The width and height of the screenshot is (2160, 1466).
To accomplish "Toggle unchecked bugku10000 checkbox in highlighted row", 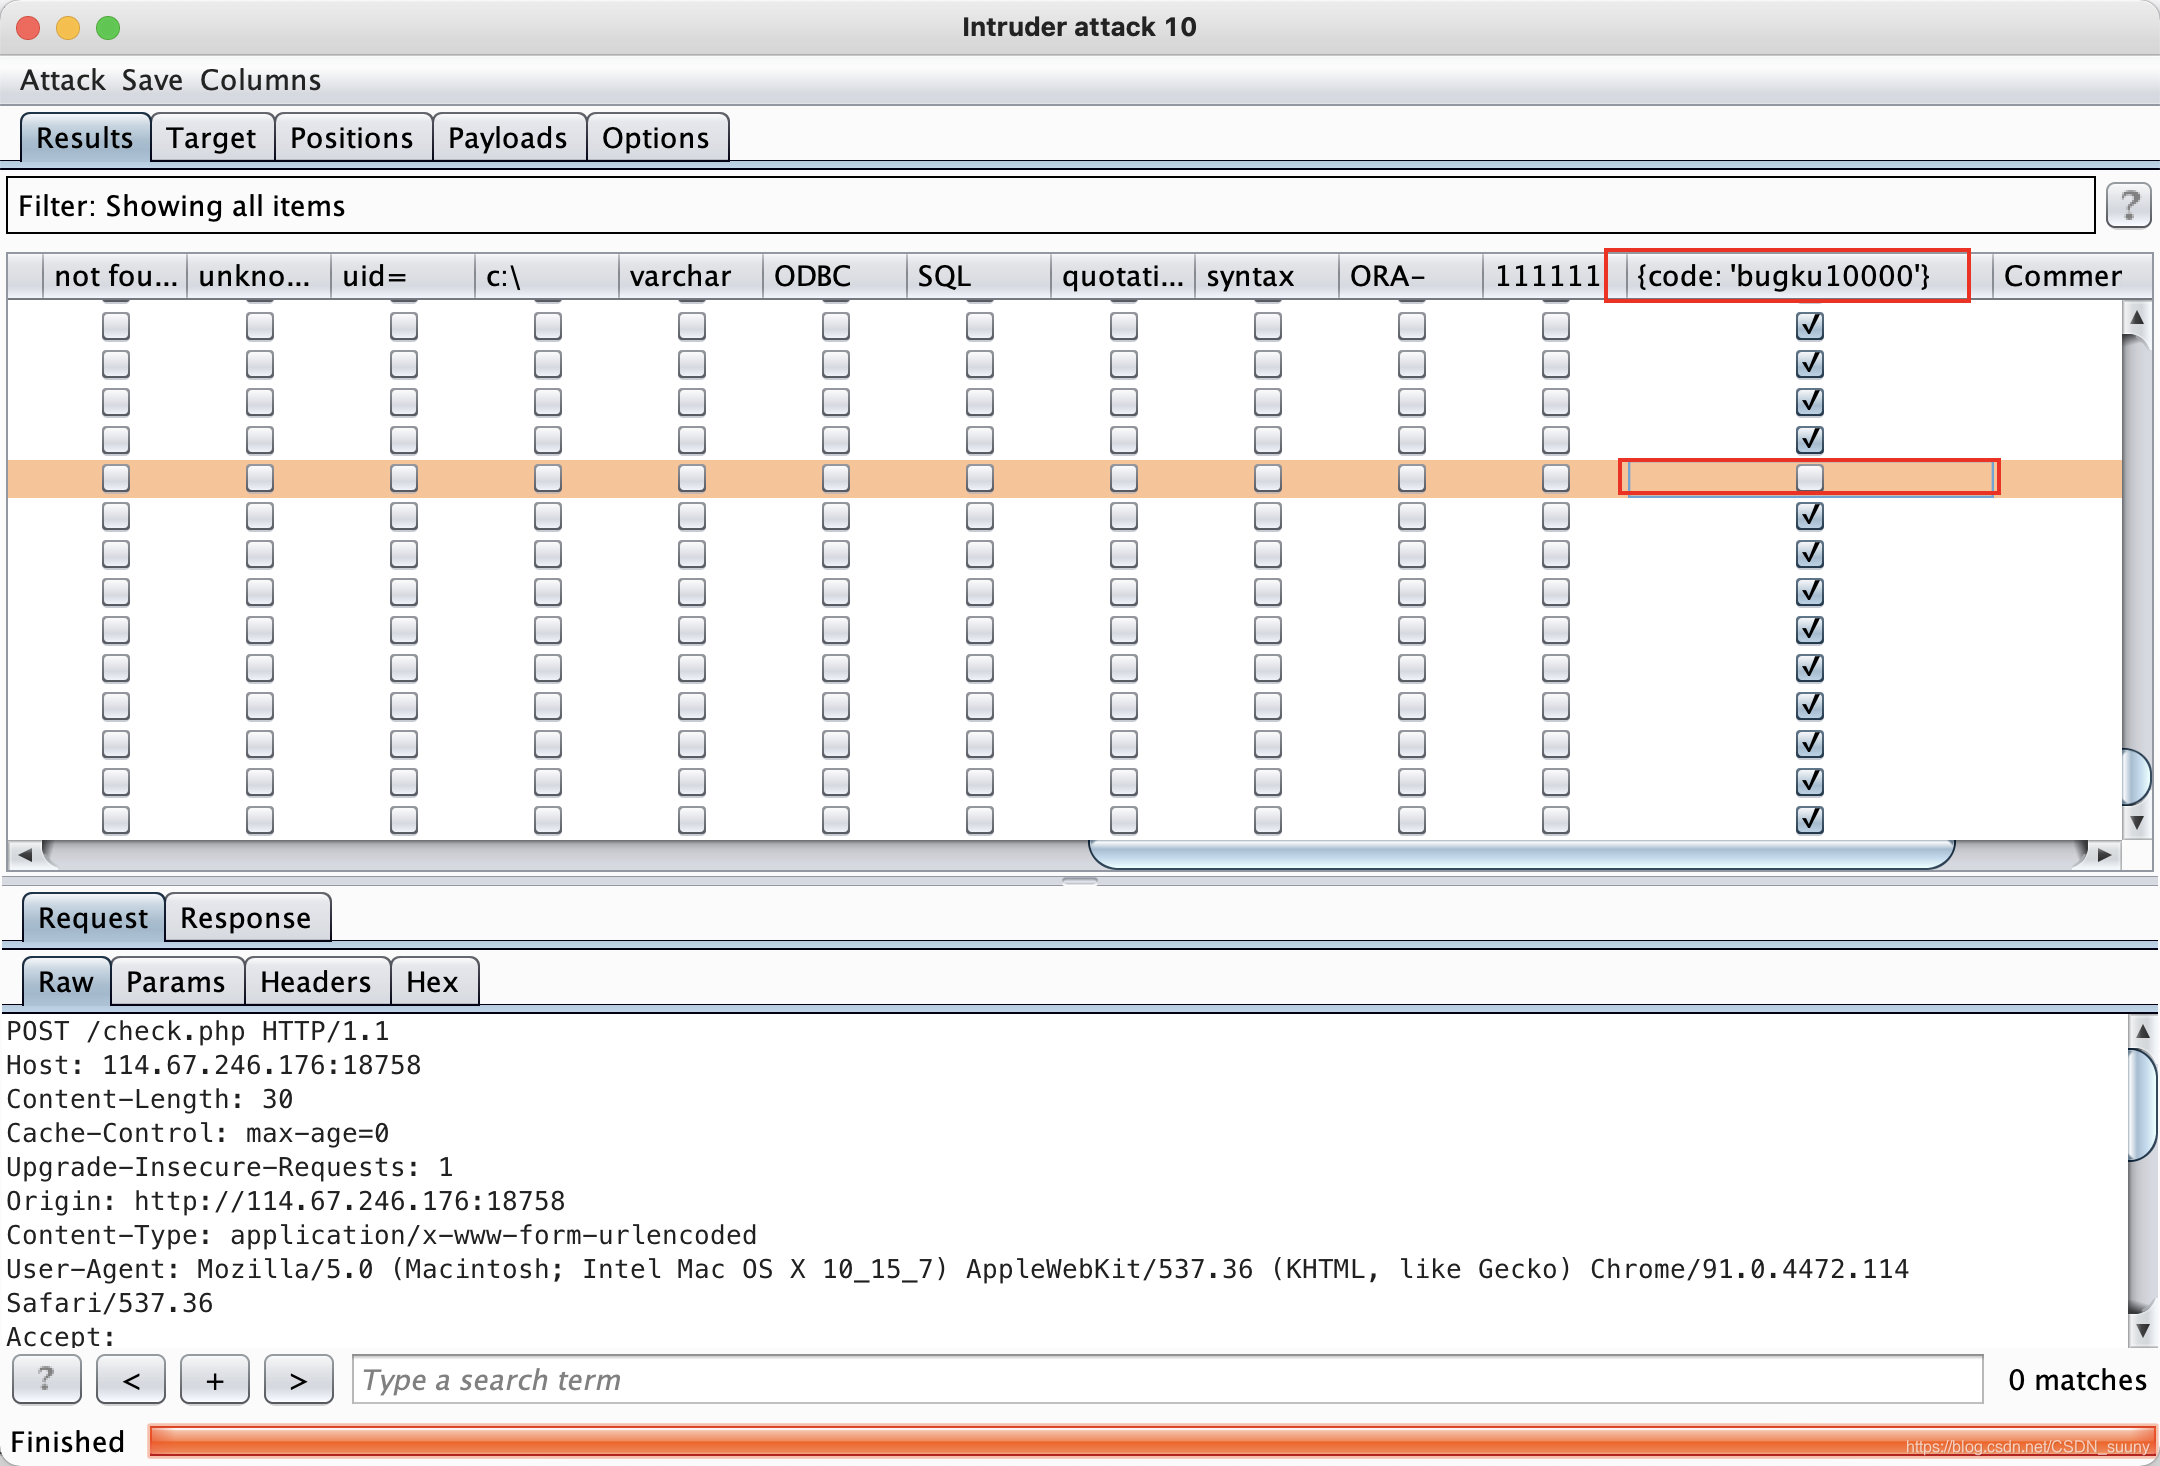I will point(1809,478).
